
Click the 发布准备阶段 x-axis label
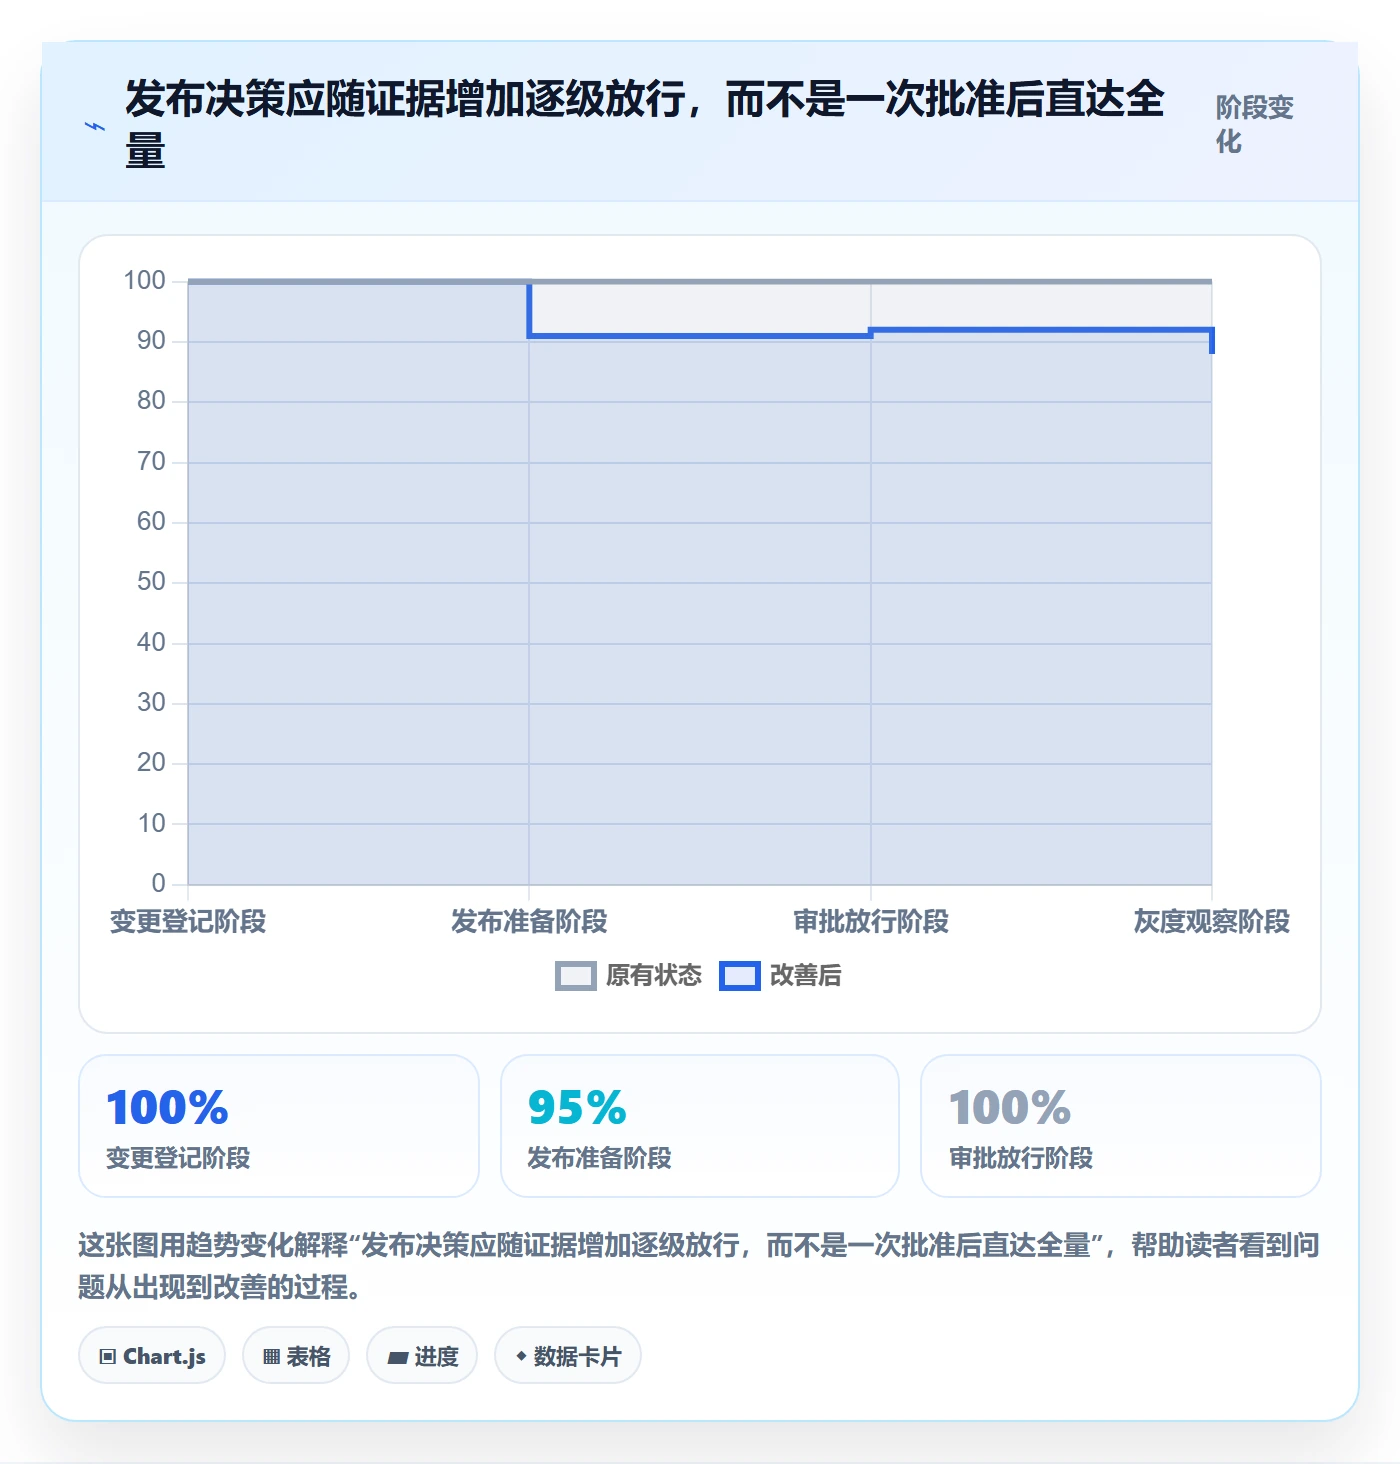pyautogui.click(x=529, y=921)
